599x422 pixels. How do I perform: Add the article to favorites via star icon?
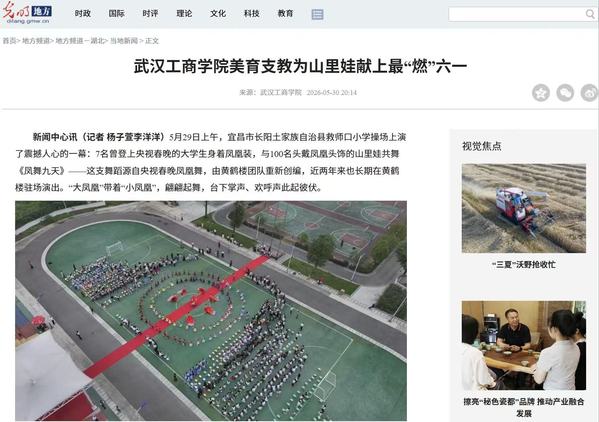click(x=541, y=92)
